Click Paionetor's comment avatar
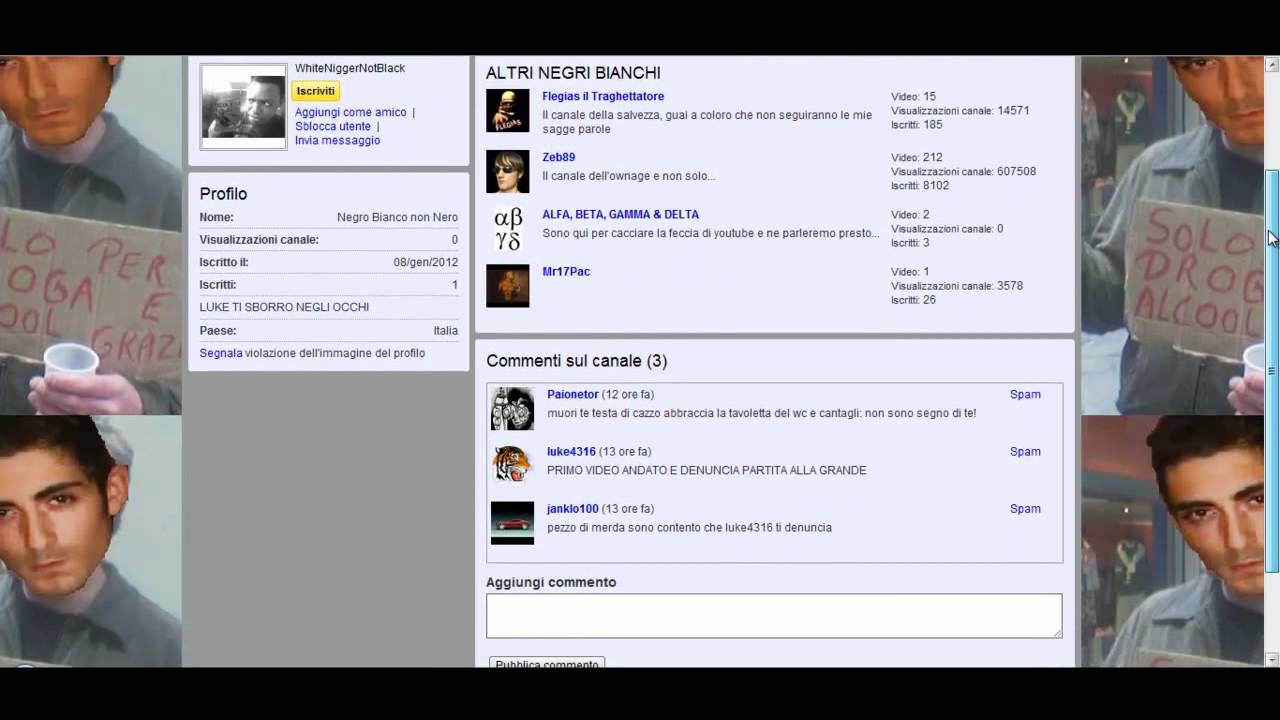The image size is (1280, 720). click(x=512, y=409)
